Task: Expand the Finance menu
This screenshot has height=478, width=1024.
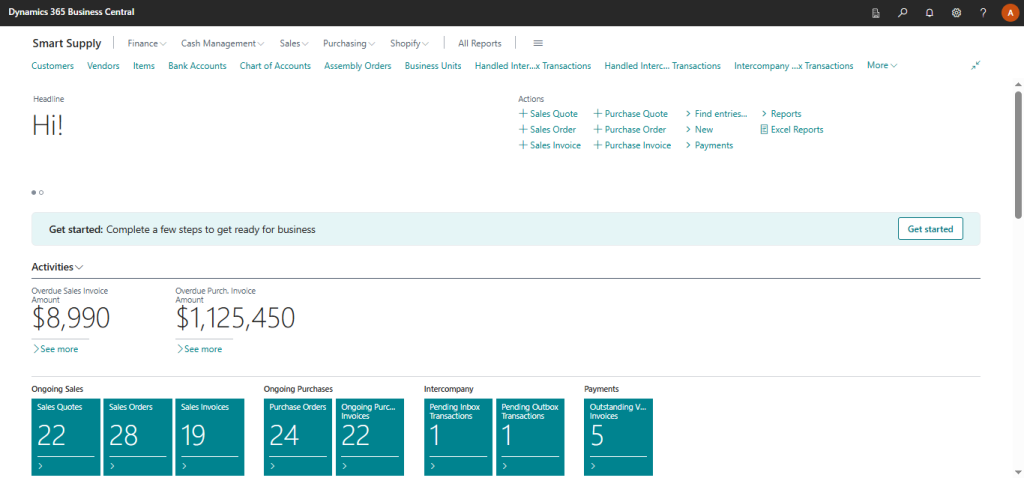Action: click(147, 43)
